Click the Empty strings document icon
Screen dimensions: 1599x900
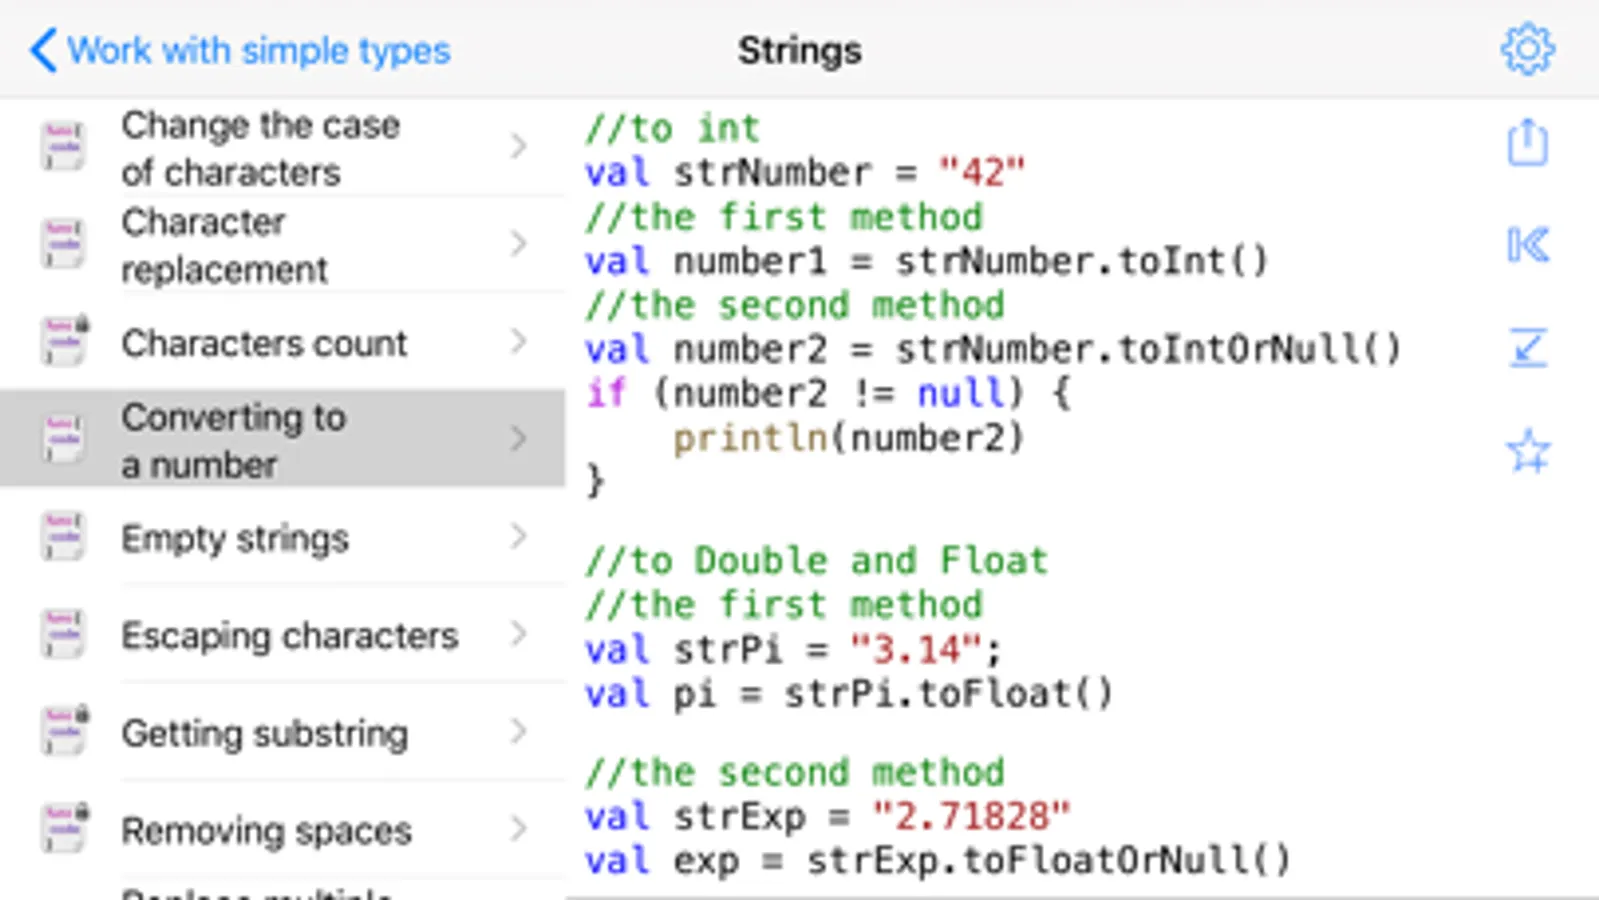pos(64,537)
